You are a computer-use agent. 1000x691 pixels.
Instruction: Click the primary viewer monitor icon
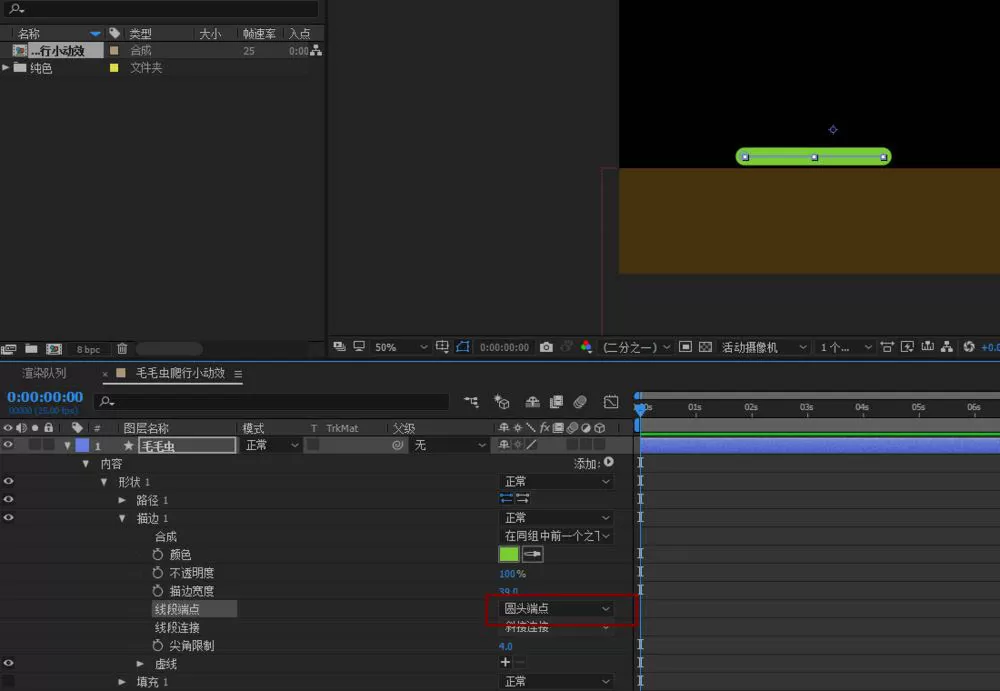pyautogui.click(x=359, y=346)
